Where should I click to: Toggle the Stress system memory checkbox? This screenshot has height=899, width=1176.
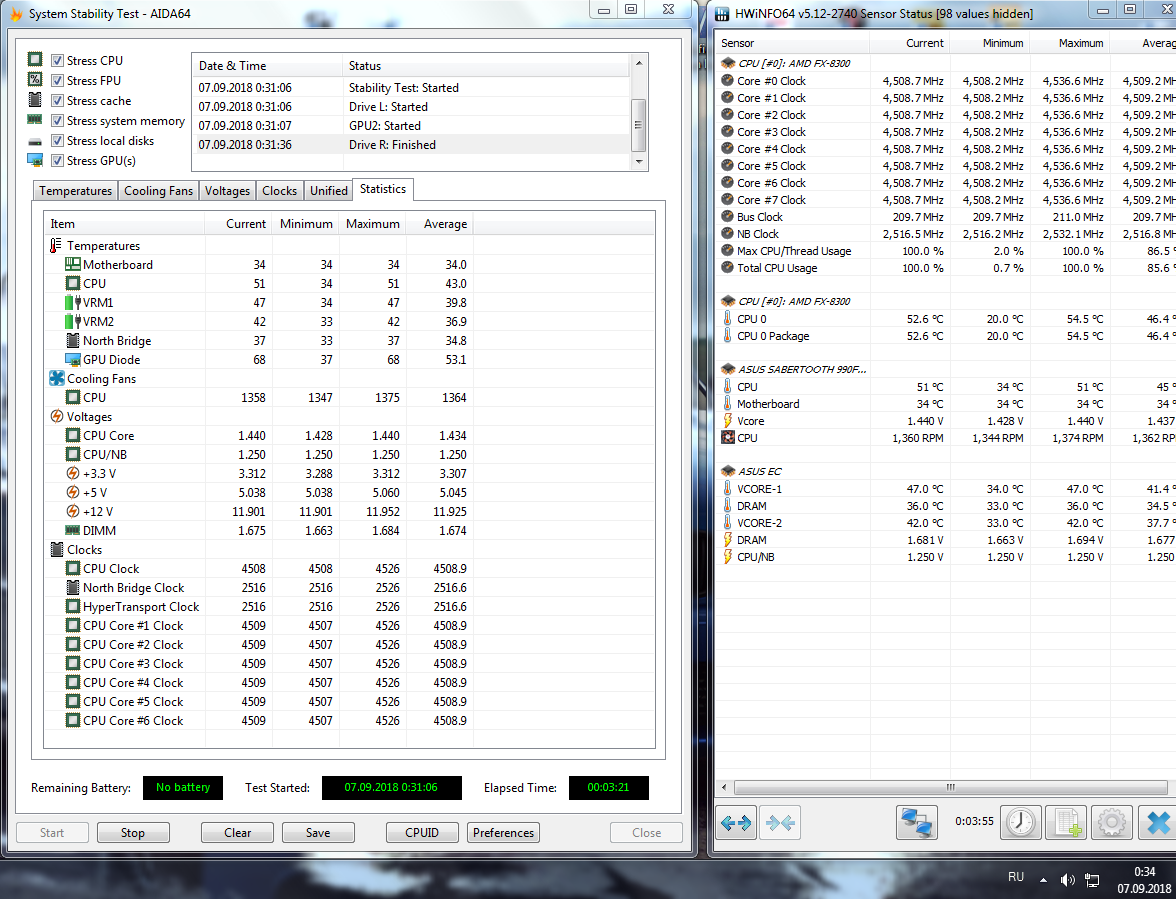click(57, 120)
